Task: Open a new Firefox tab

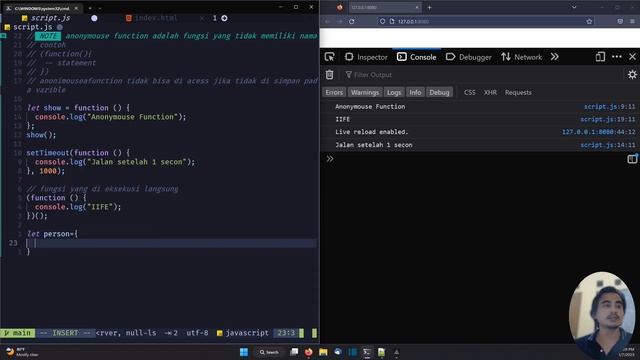Action: (x=429, y=7)
